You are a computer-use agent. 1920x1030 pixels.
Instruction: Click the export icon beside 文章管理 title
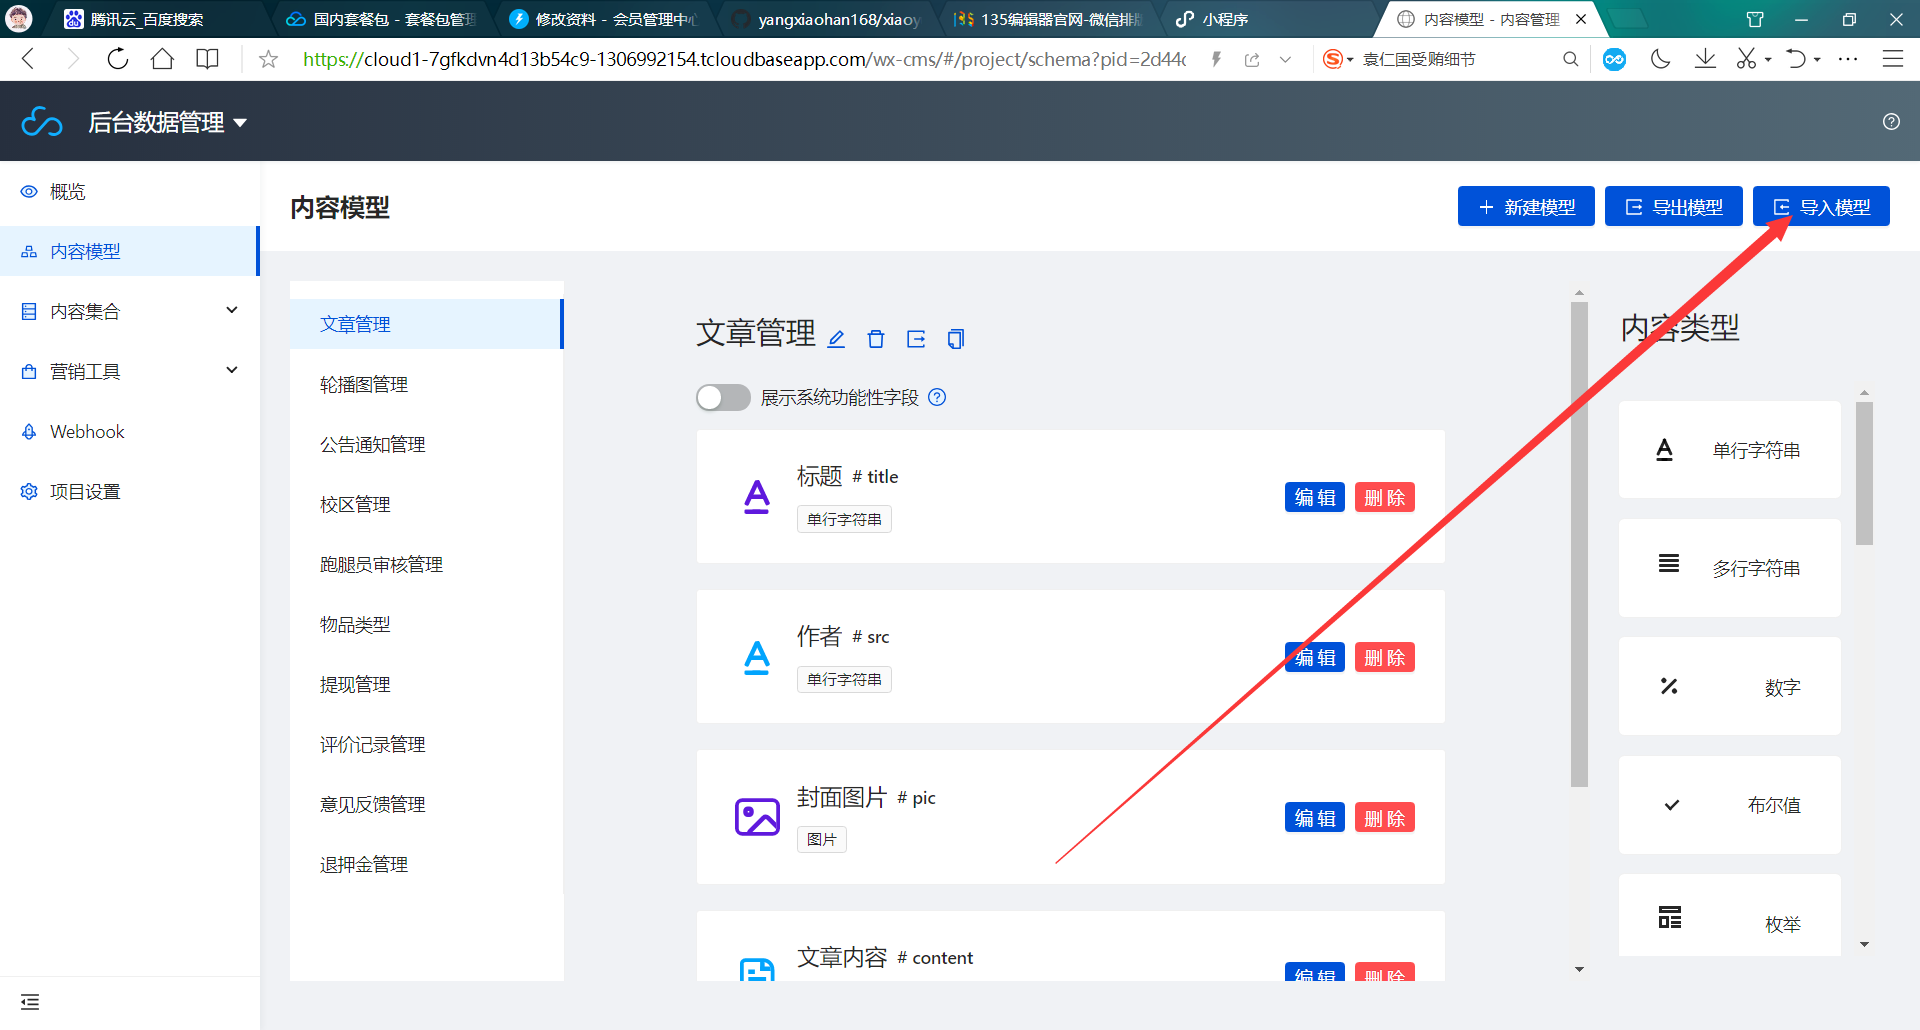click(x=917, y=339)
